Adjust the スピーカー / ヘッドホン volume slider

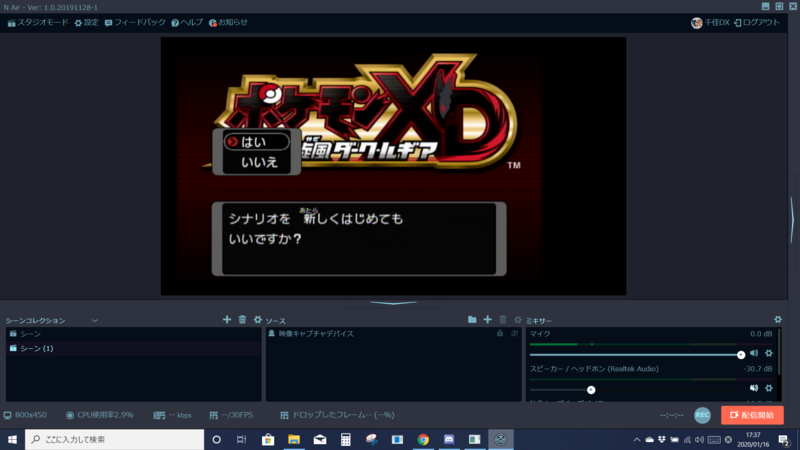point(635,390)
